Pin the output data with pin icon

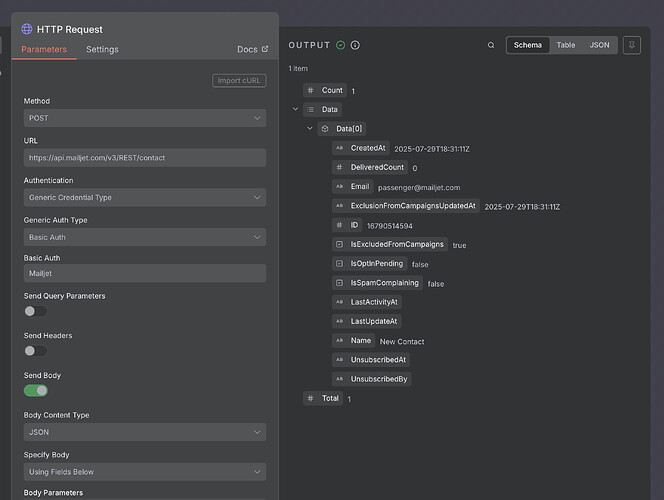pyautogui.click(x=632, y=45)
